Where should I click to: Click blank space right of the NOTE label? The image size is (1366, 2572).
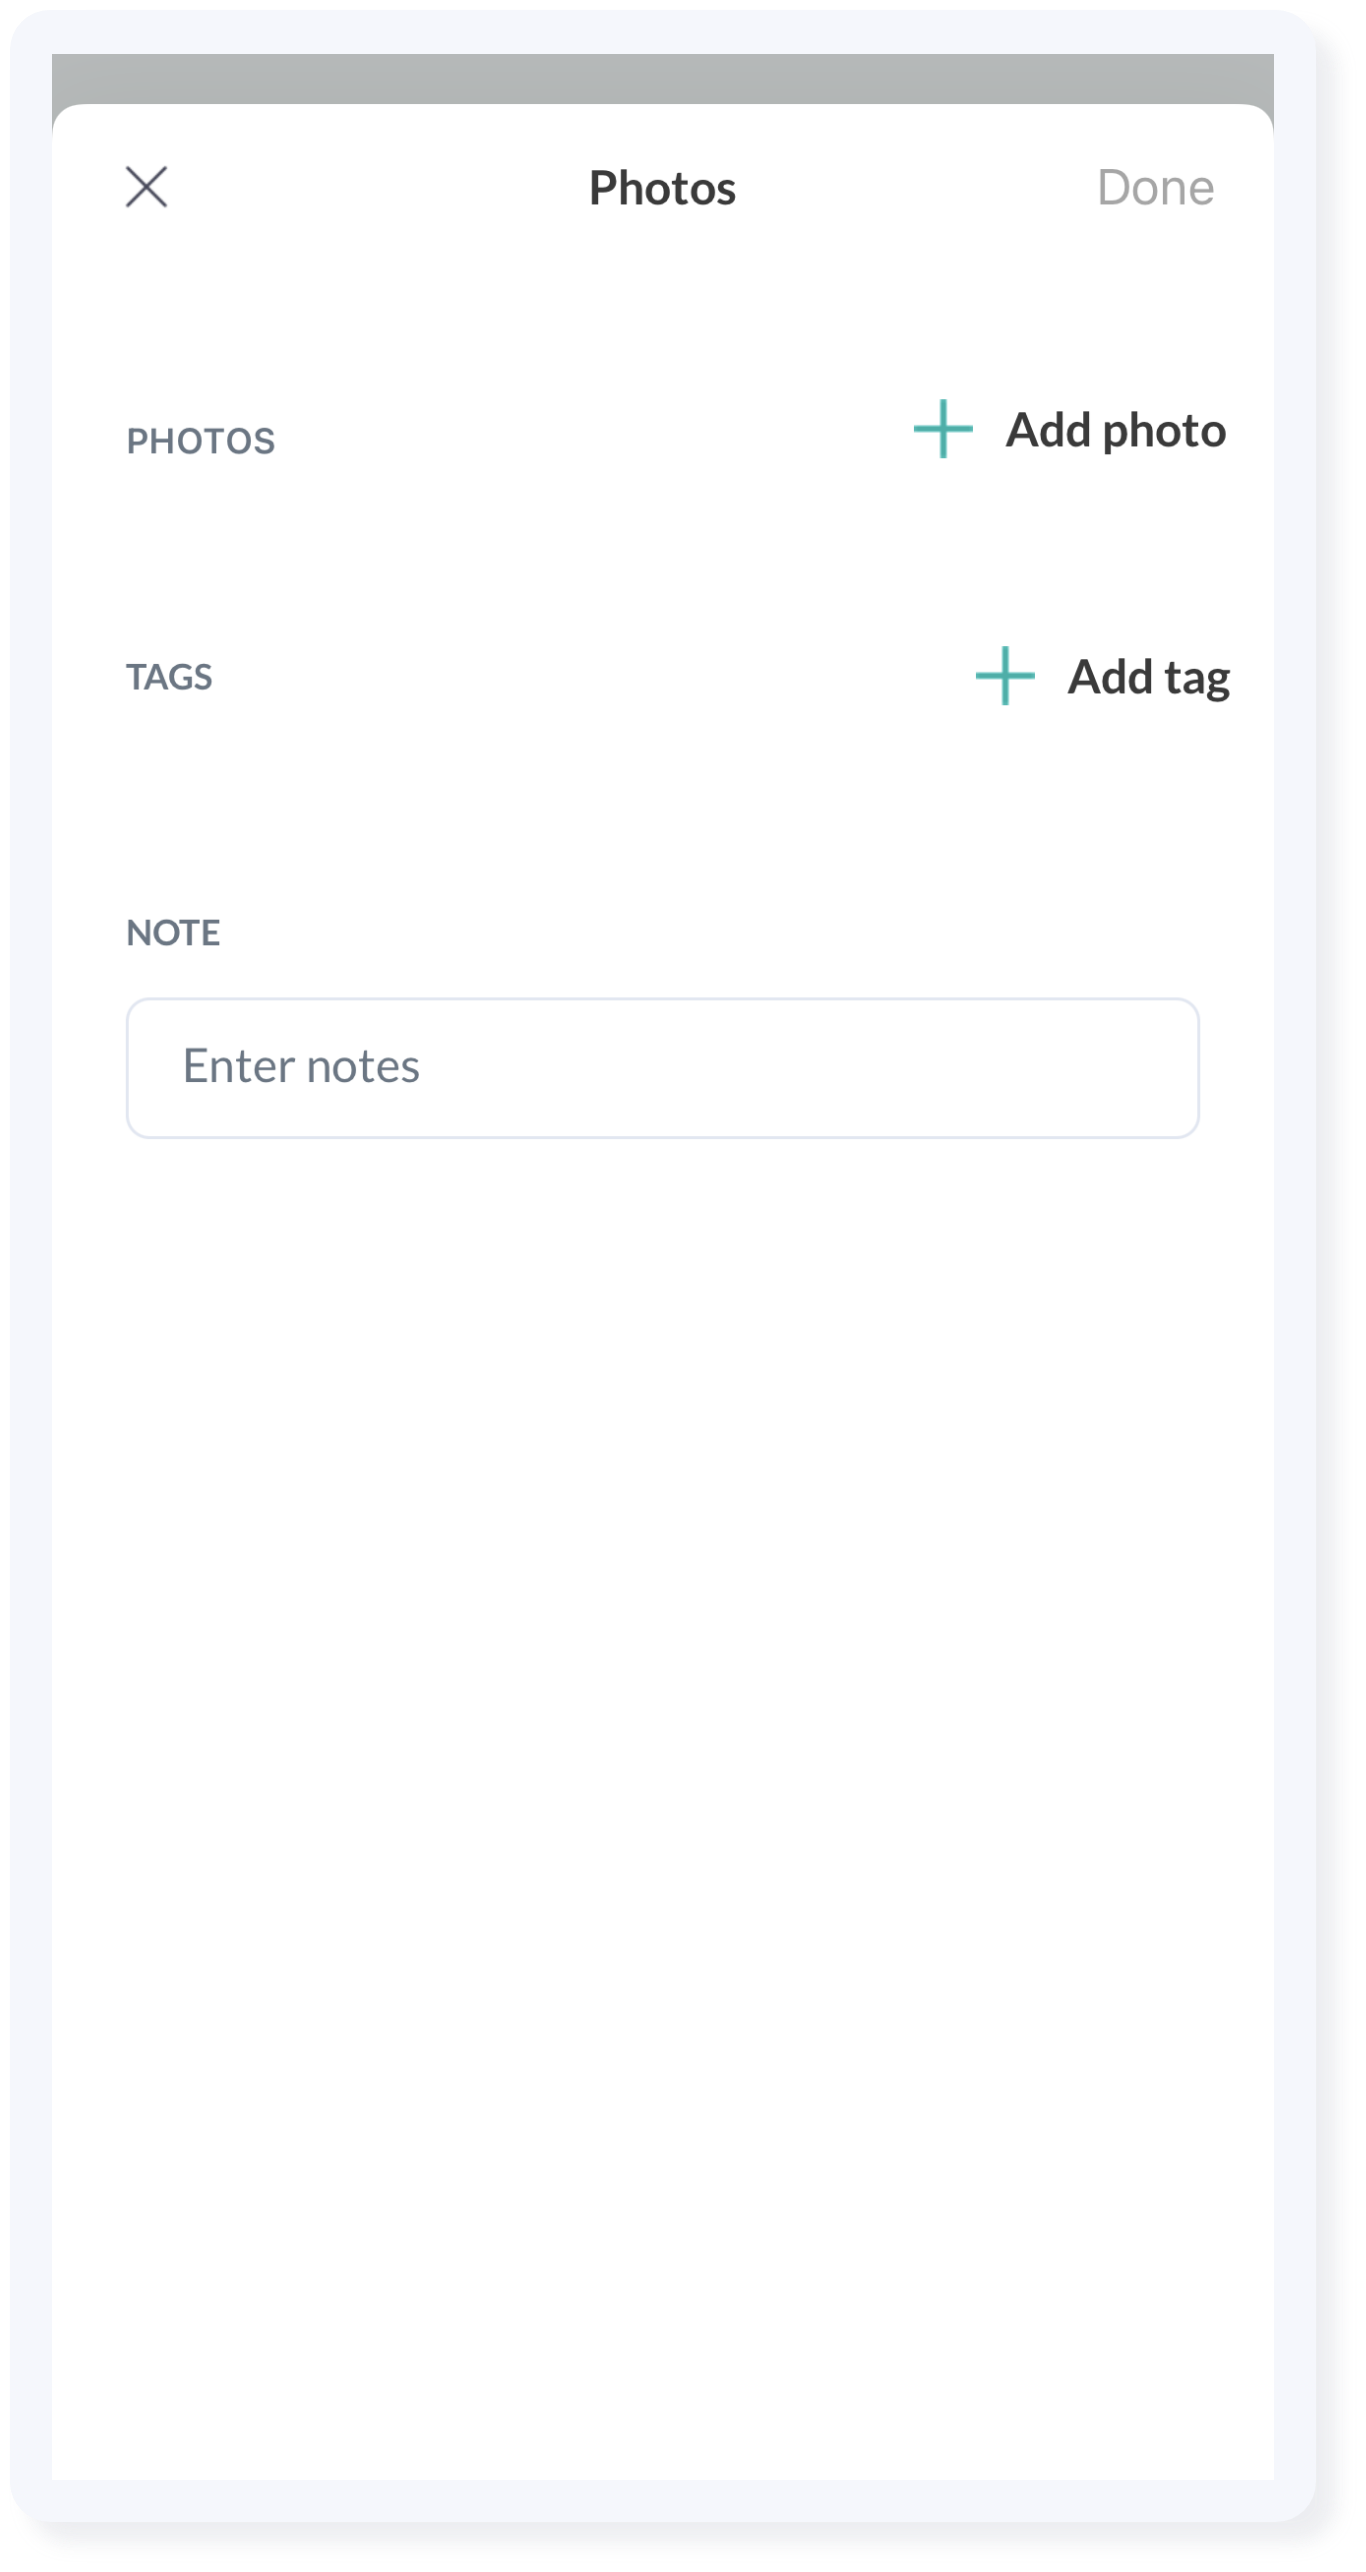pyautogui.click(x=700, y=933)
